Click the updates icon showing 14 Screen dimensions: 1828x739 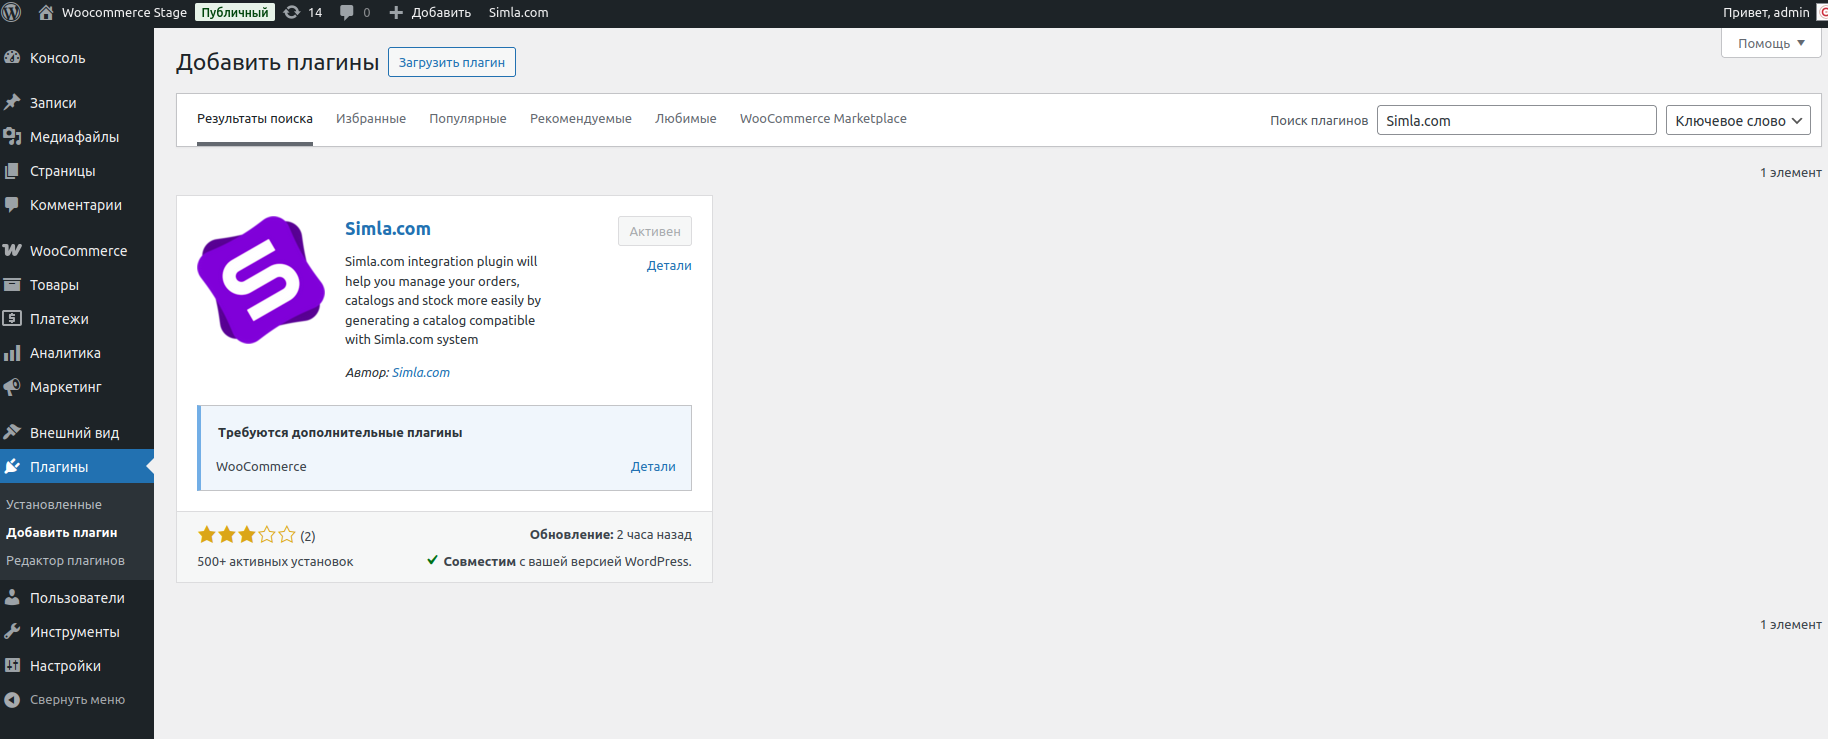pyautogui.click(x=292, y=12)
